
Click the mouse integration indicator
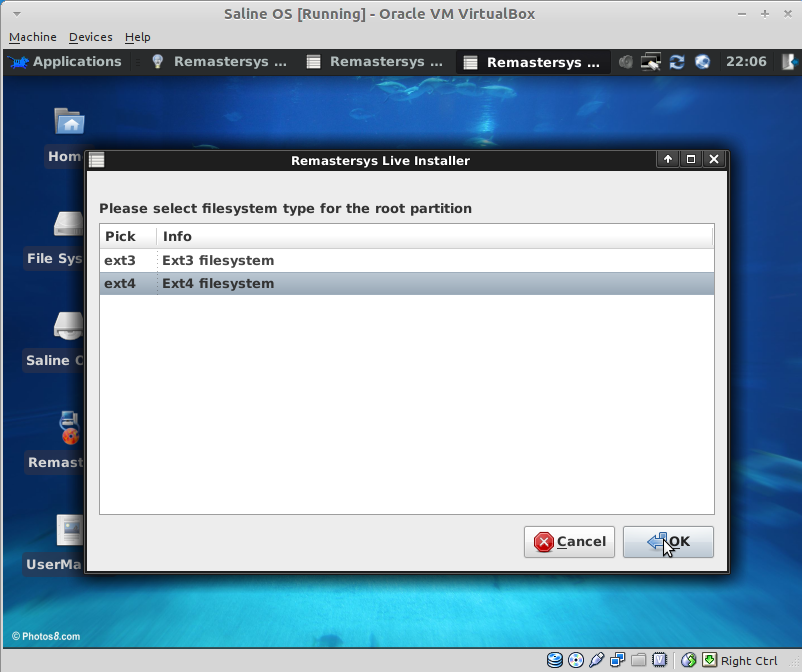[x=688, y=660]
